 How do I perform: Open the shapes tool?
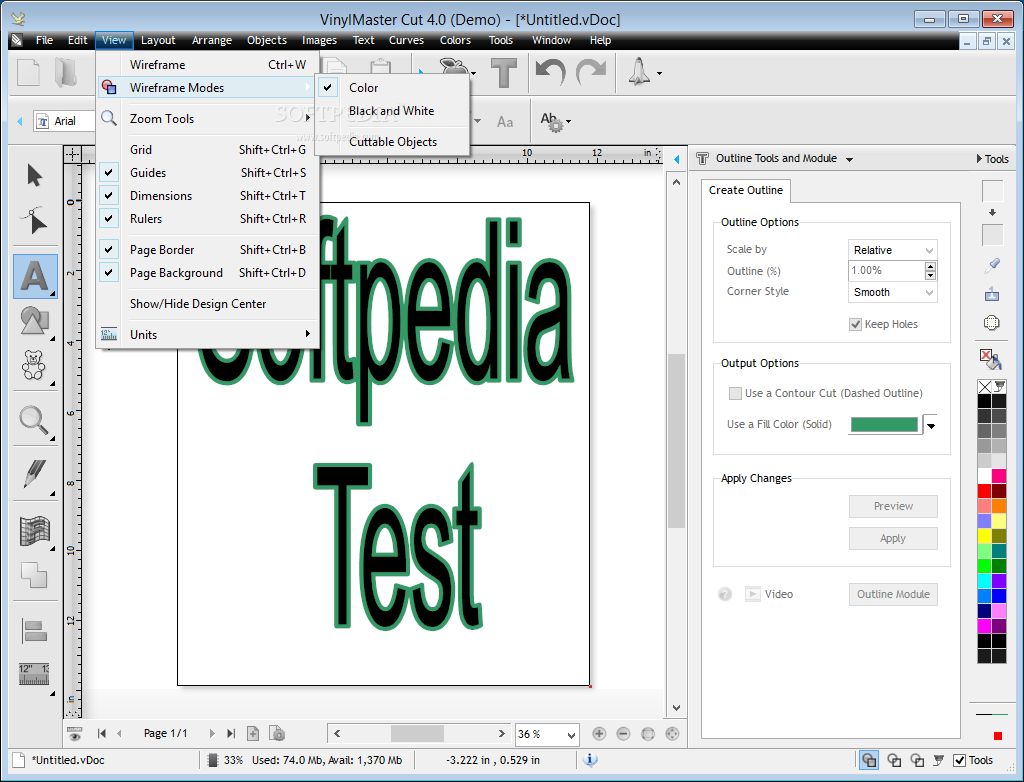tap(35, 321)
